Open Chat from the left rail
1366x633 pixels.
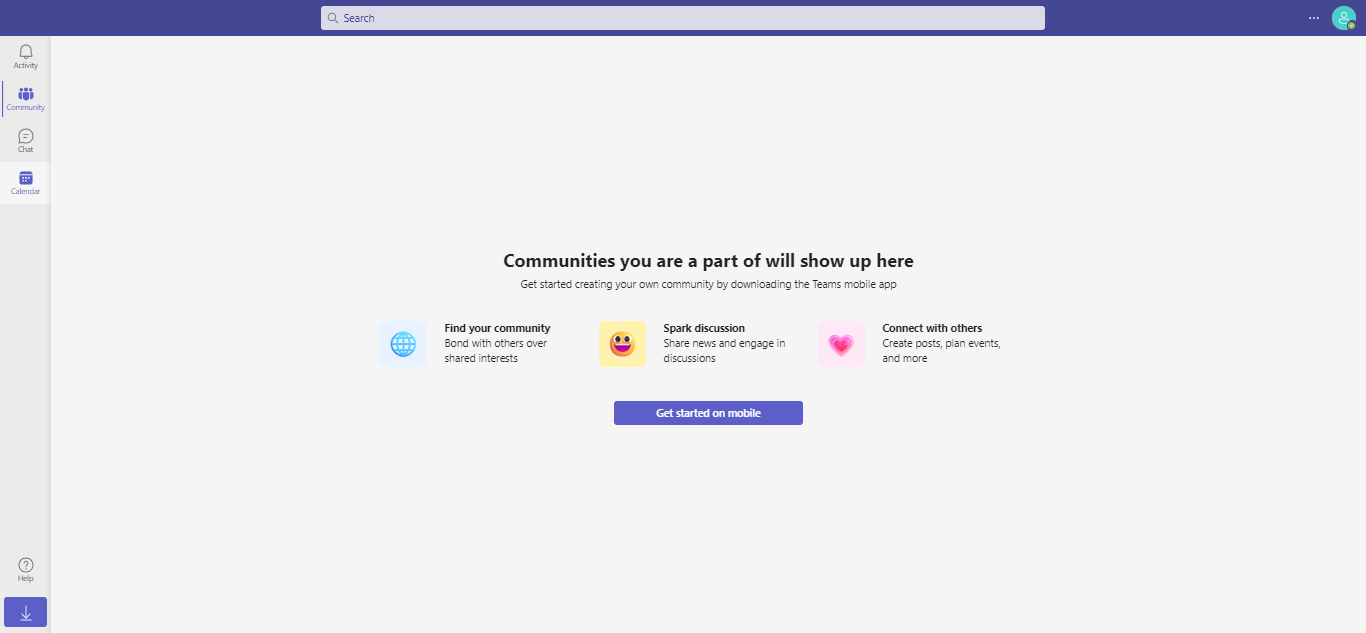[x=26, y=140]
